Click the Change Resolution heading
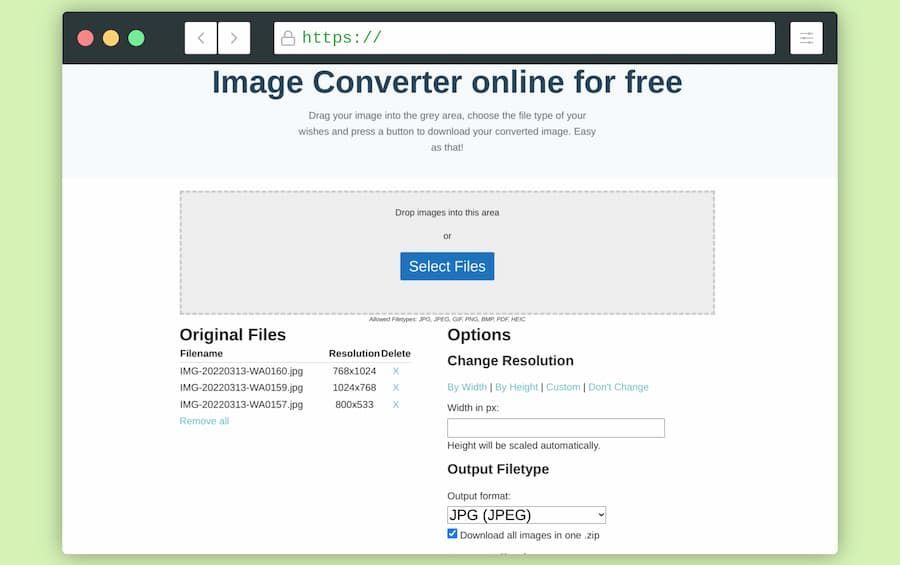This screenshot has width=900, height=565. pos(510,361)
